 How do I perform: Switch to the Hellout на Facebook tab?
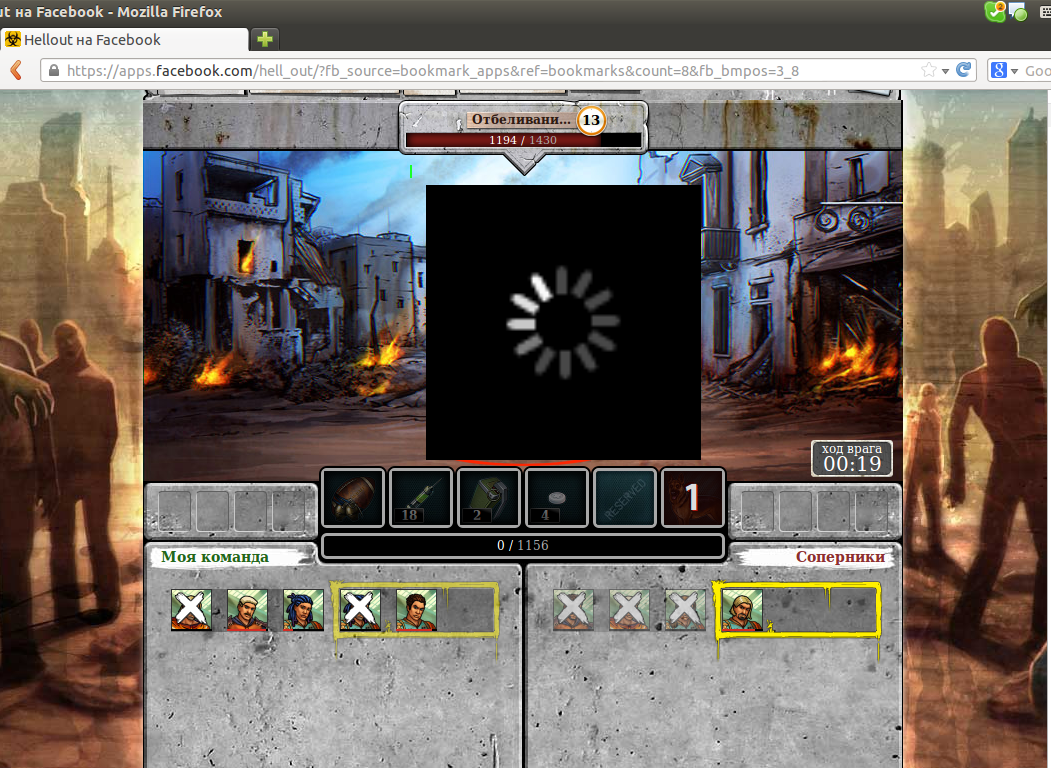[124, 40]
